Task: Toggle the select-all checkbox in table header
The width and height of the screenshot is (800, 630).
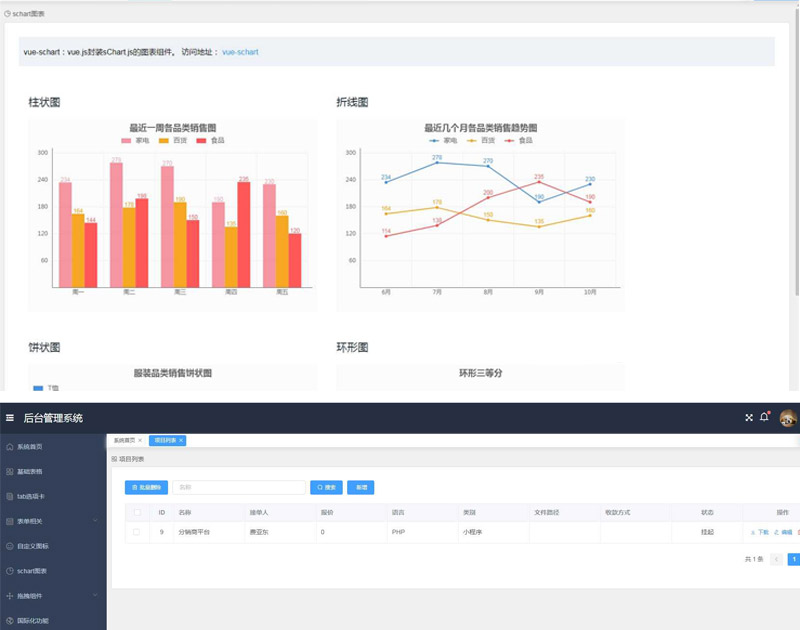Action: point(137,512)
